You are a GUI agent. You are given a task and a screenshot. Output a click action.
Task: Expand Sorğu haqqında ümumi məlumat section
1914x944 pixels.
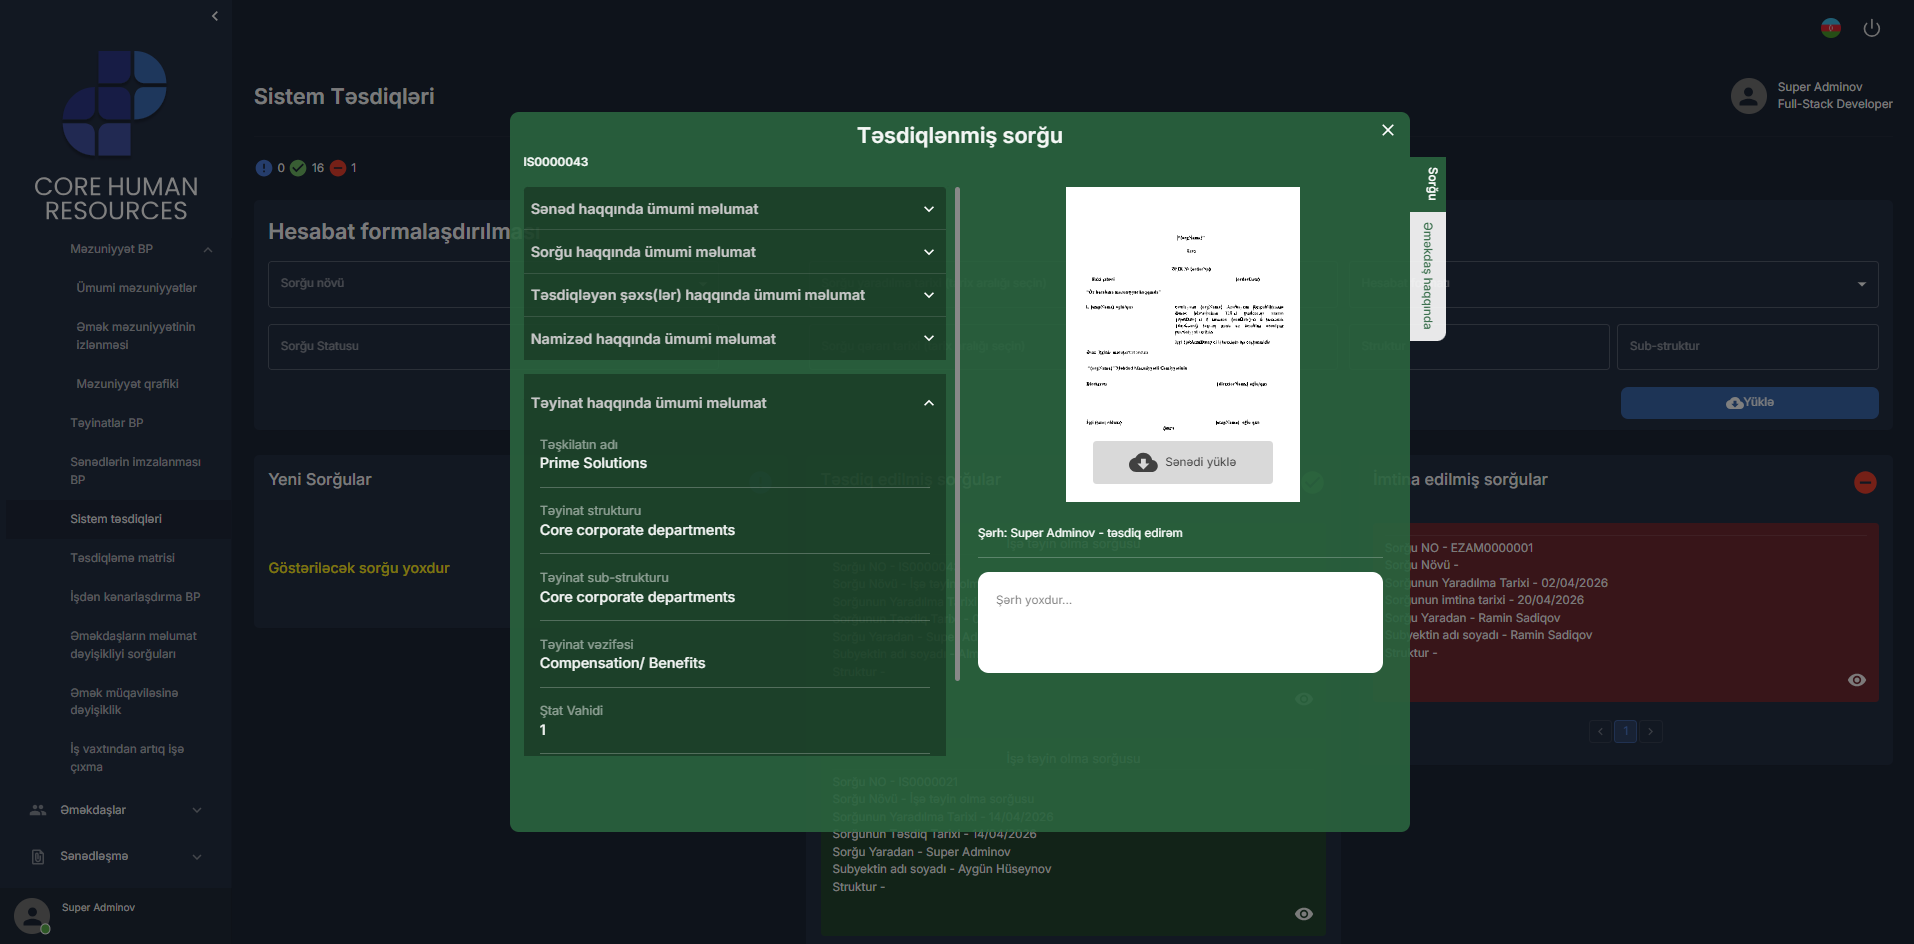[x=735, y=252]
